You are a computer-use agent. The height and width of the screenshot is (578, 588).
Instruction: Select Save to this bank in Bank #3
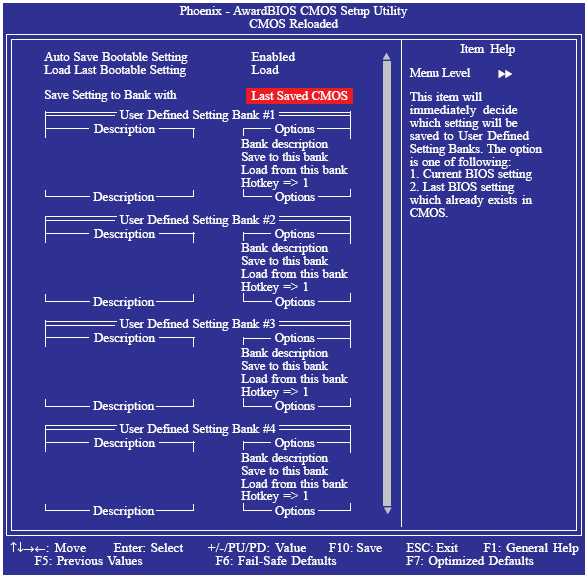click(x=284, y=366)
